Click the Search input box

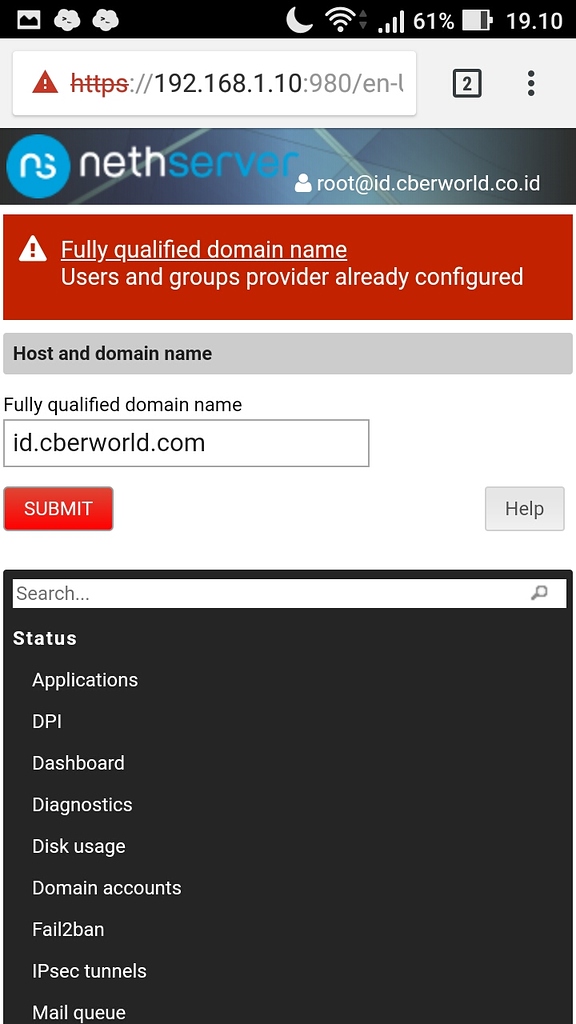[250, 593]
